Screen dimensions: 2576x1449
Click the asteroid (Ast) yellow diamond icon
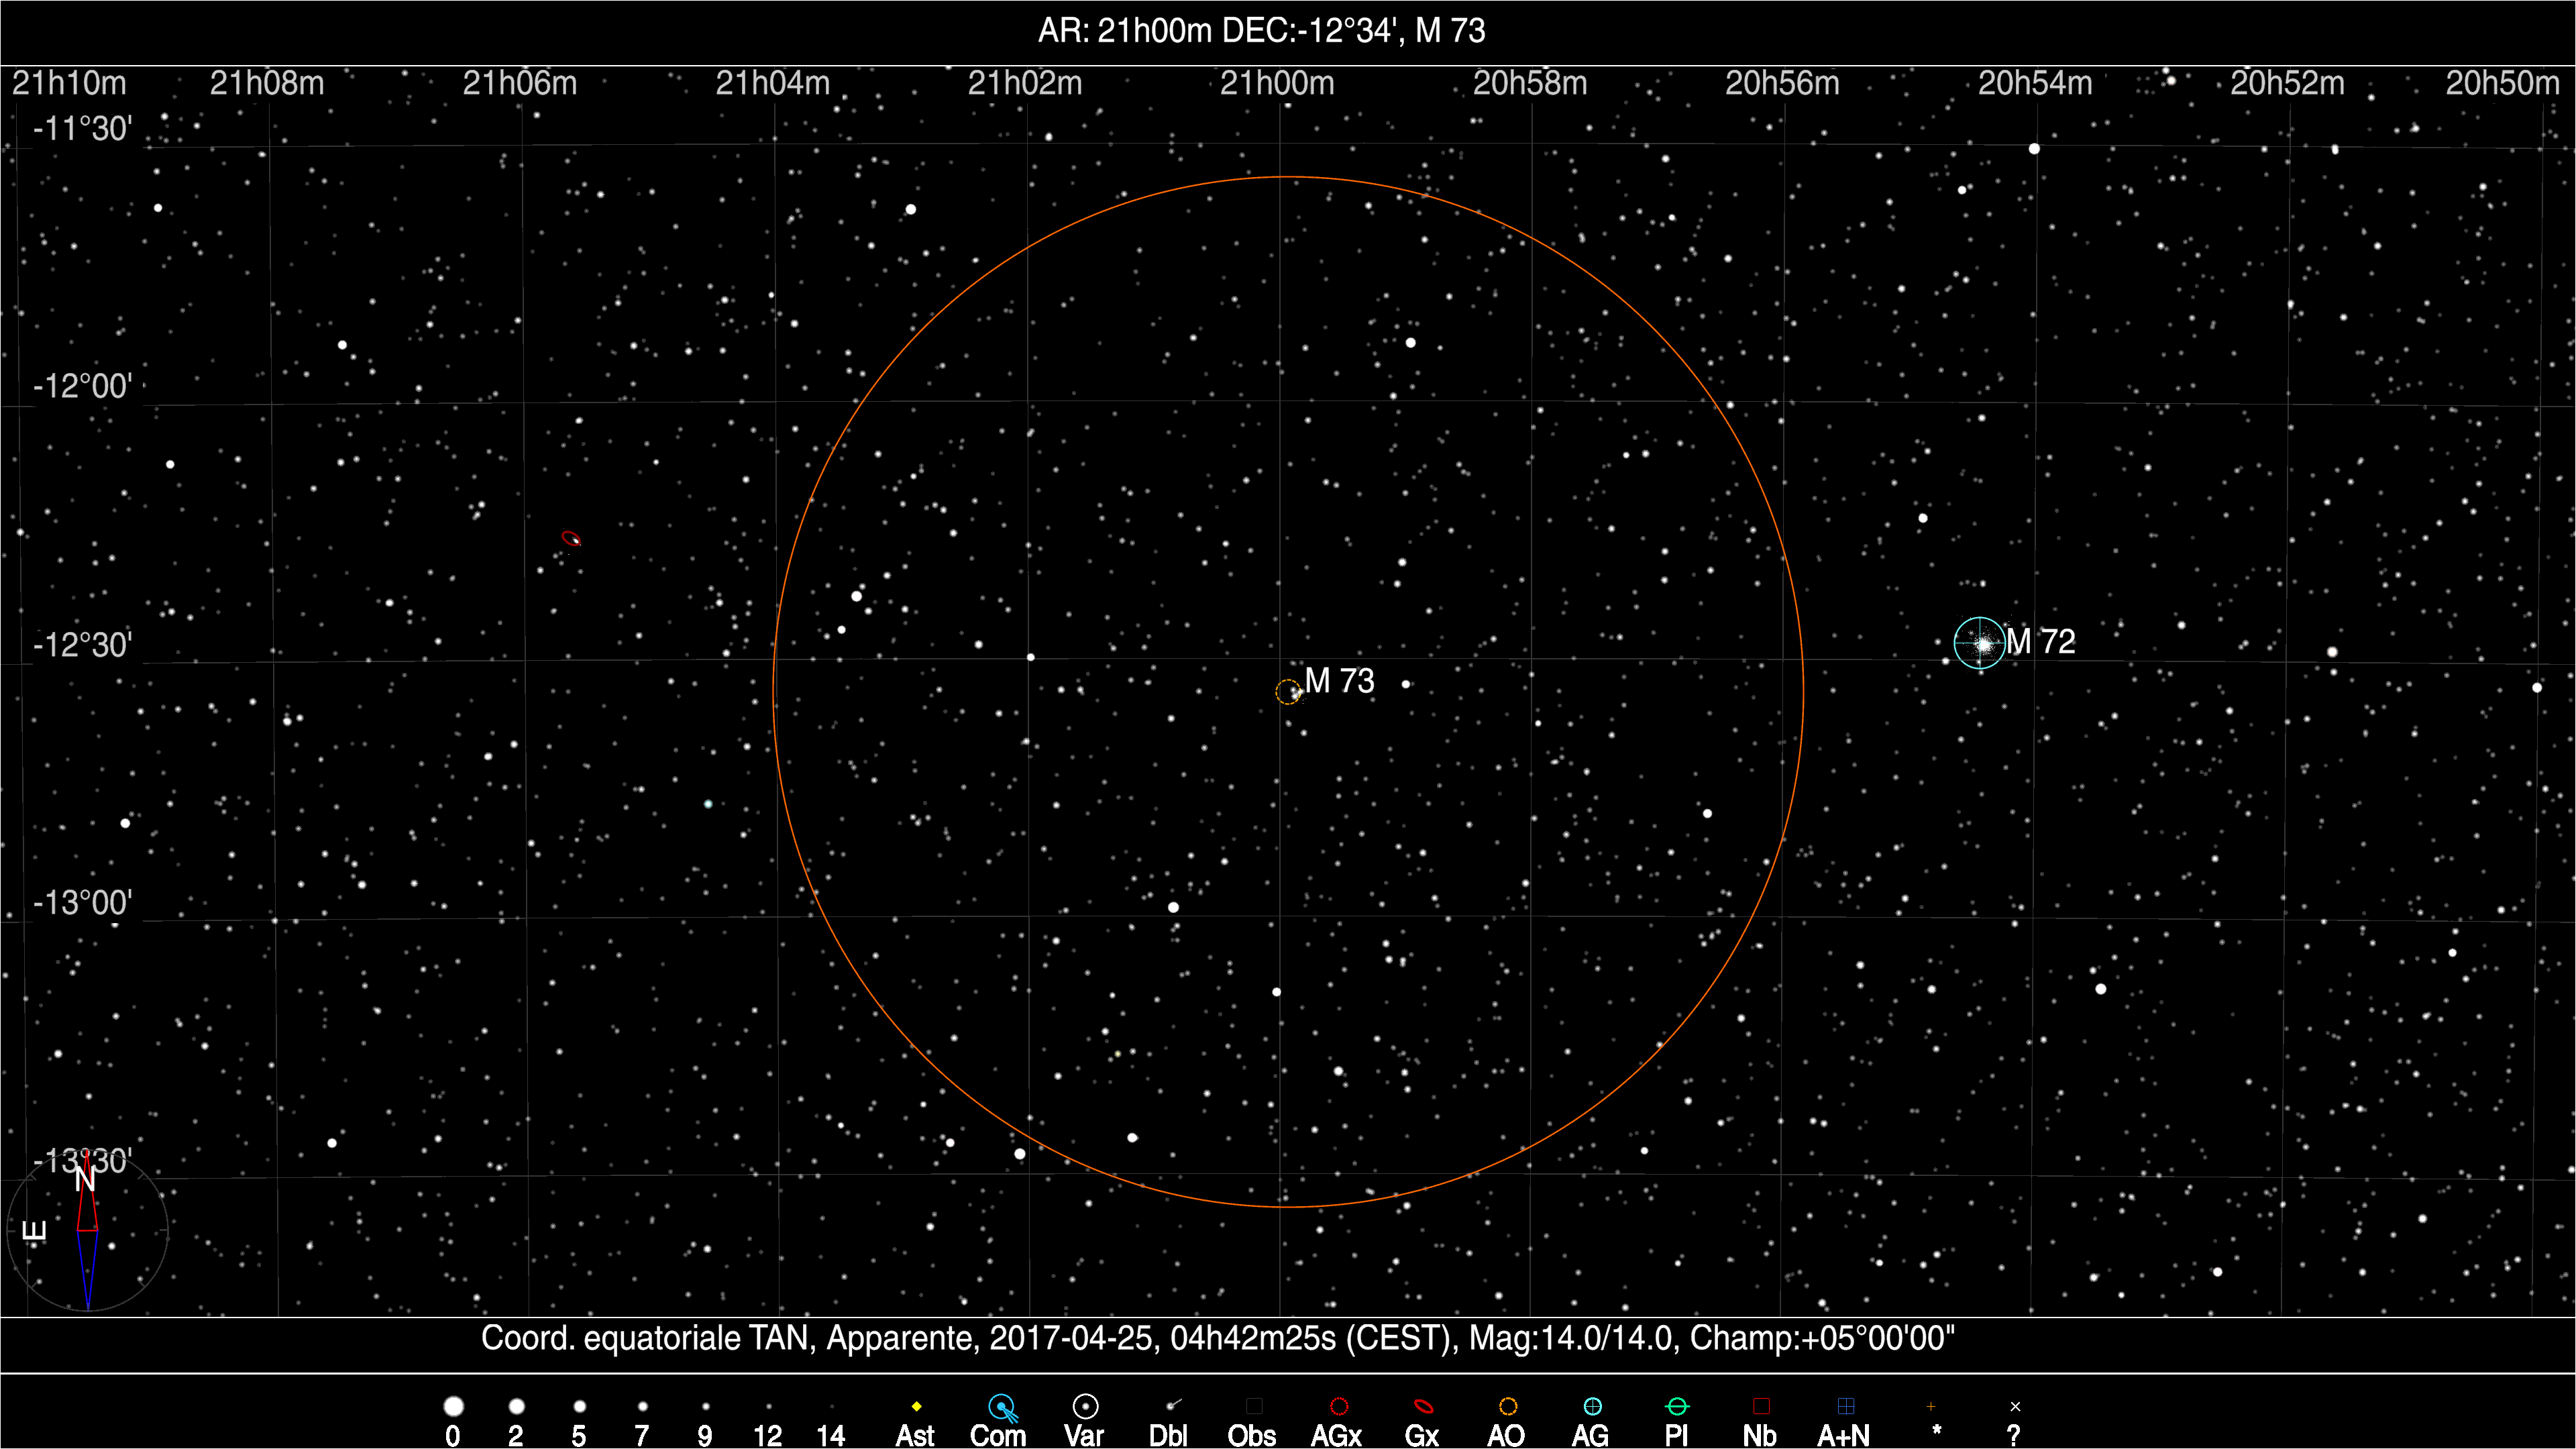(916, 1407)
